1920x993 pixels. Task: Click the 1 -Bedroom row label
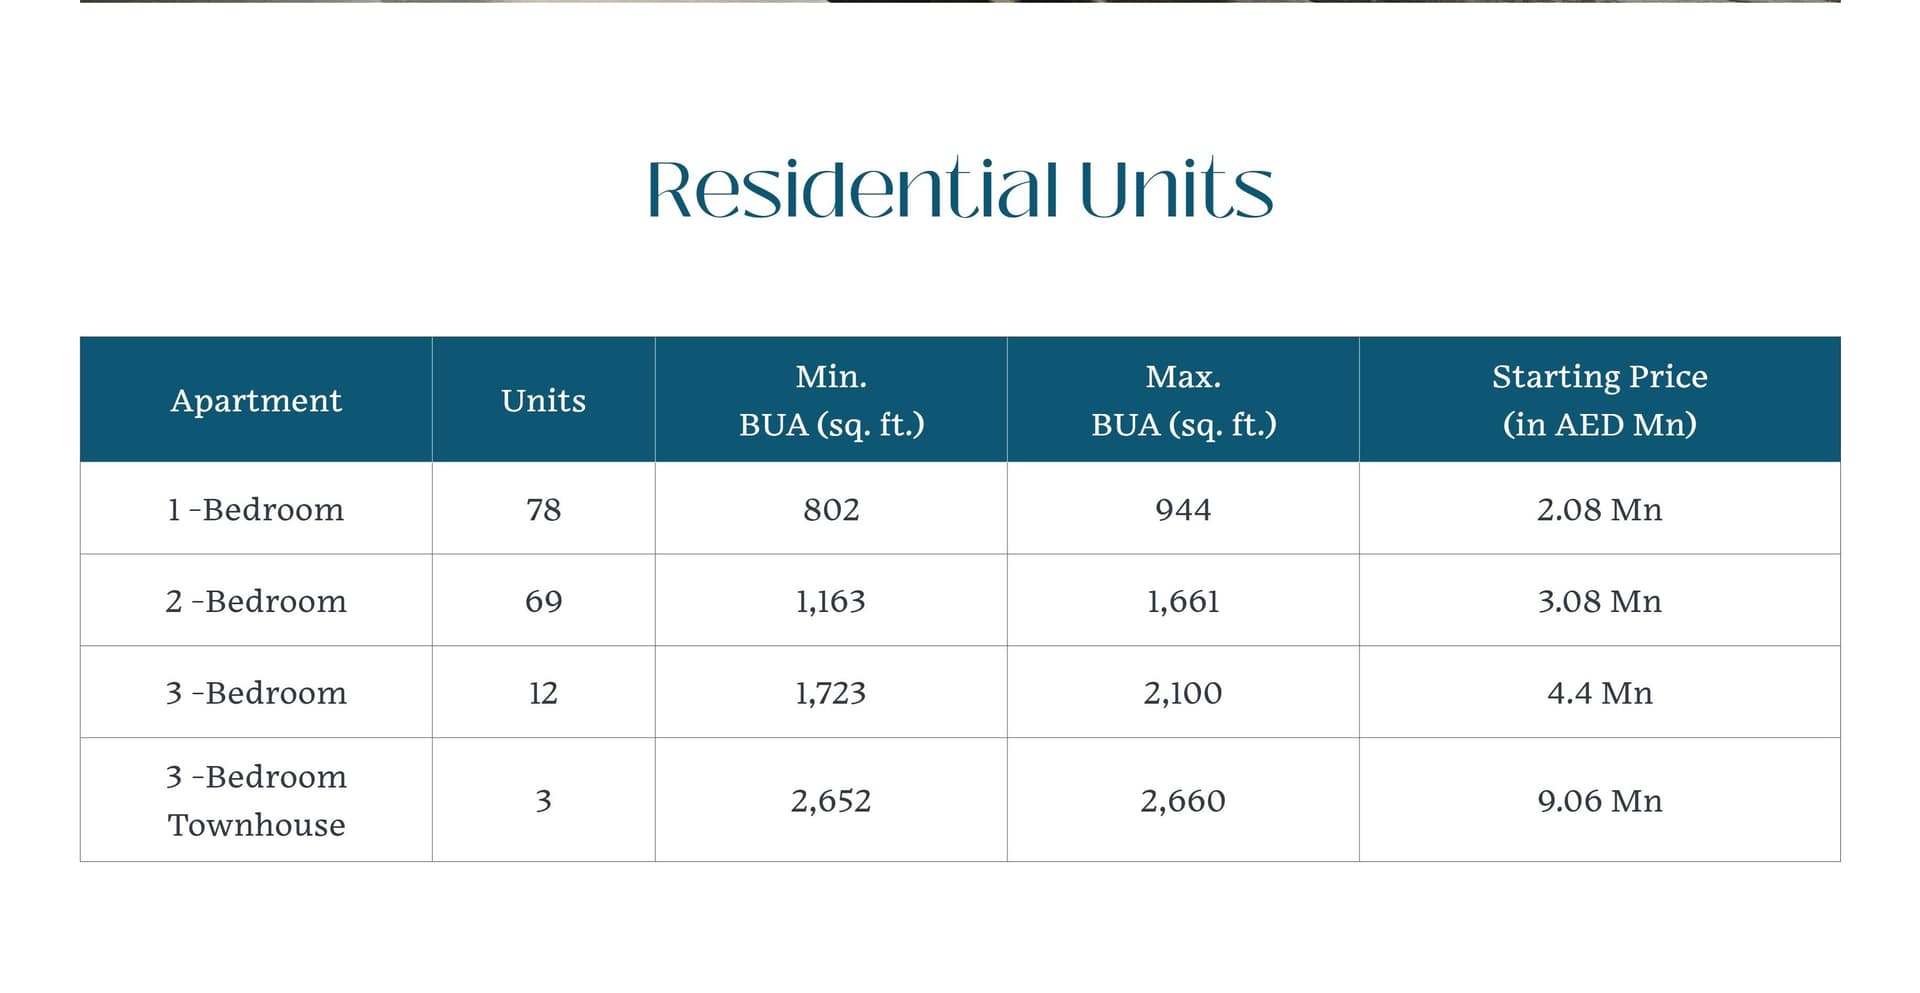pyautogui.click(x=256, y=509)
